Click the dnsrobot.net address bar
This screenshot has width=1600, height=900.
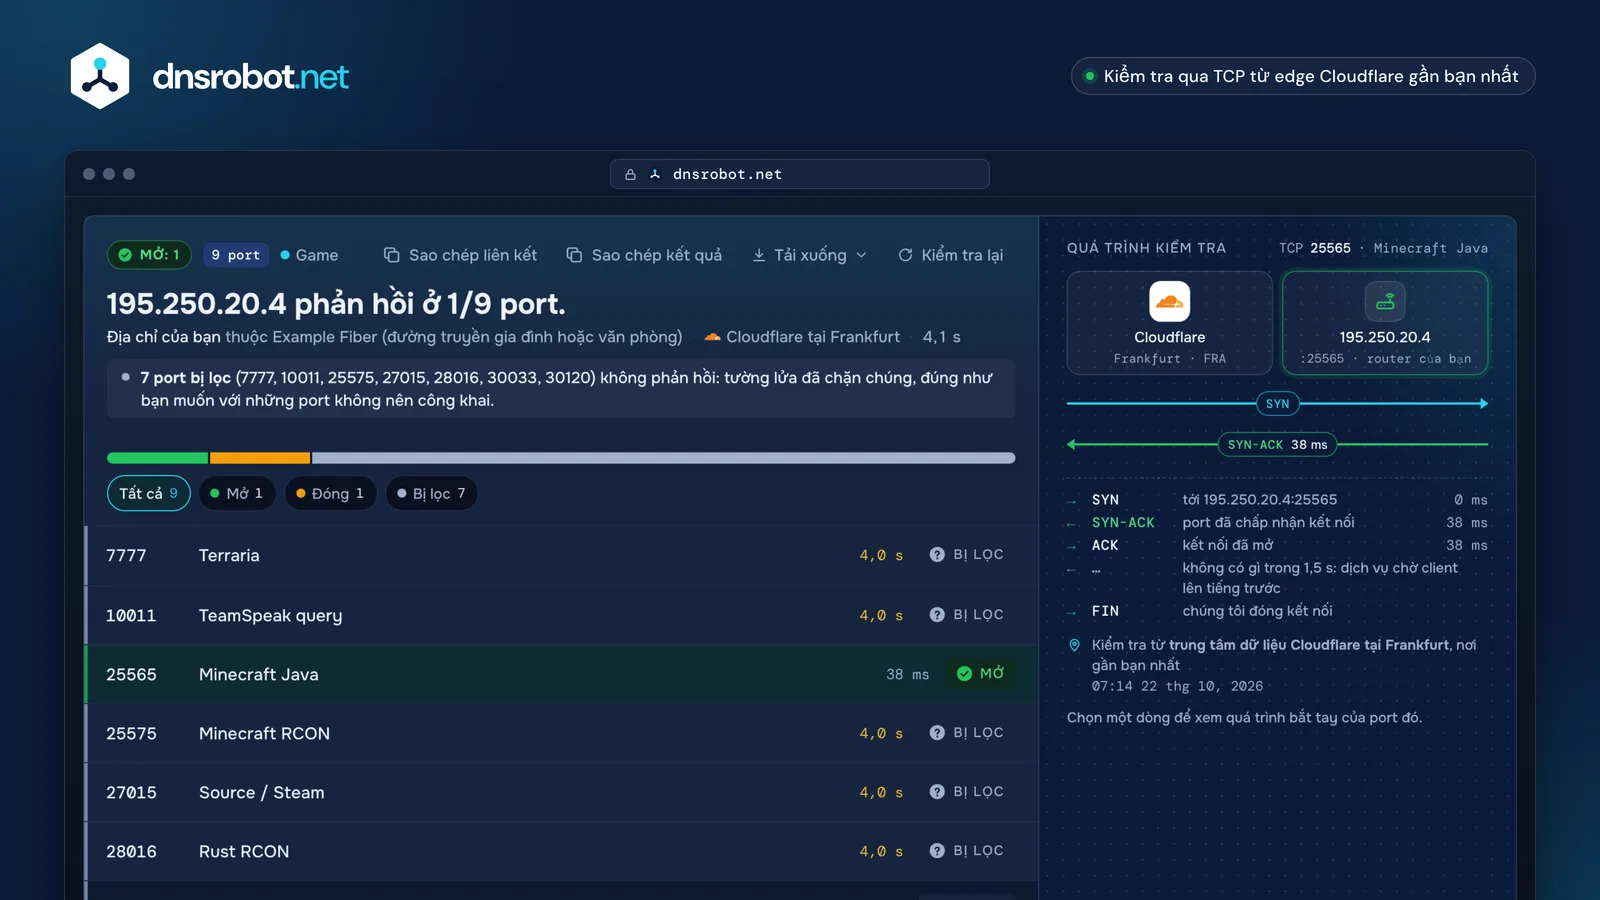pos(800,174)
